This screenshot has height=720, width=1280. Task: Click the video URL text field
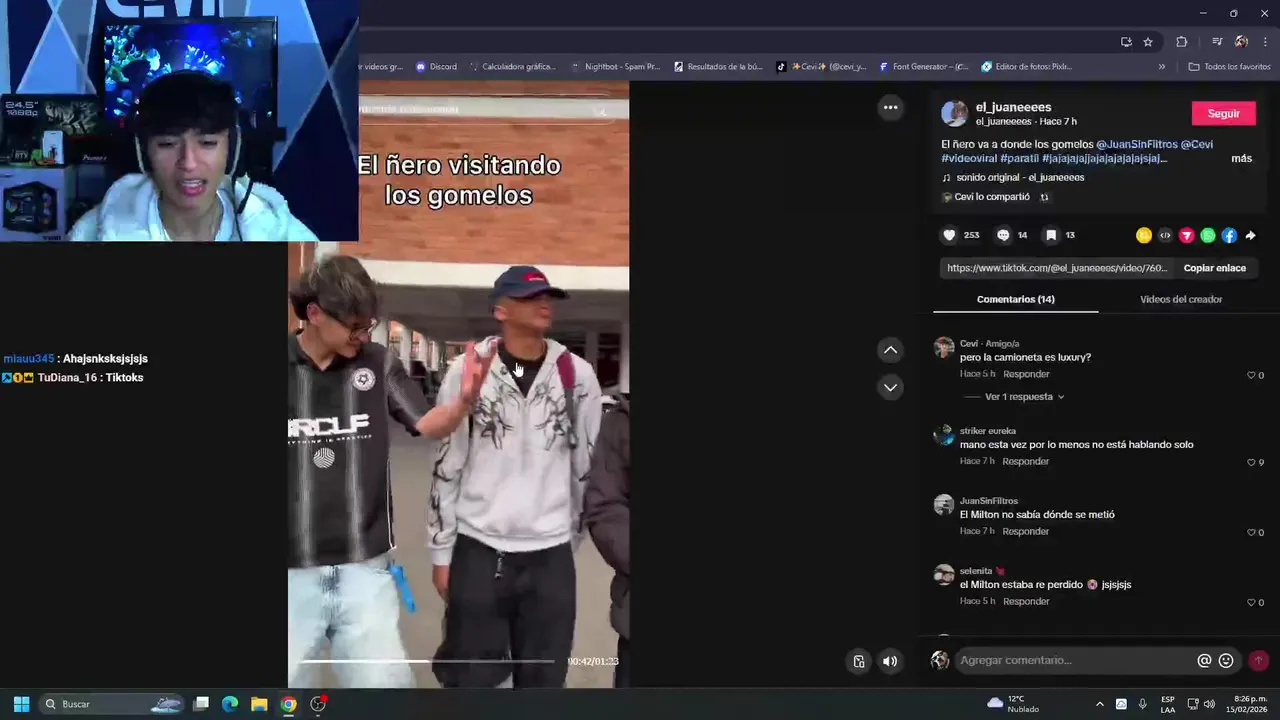pyautogui.click(x=1056, y=268)
